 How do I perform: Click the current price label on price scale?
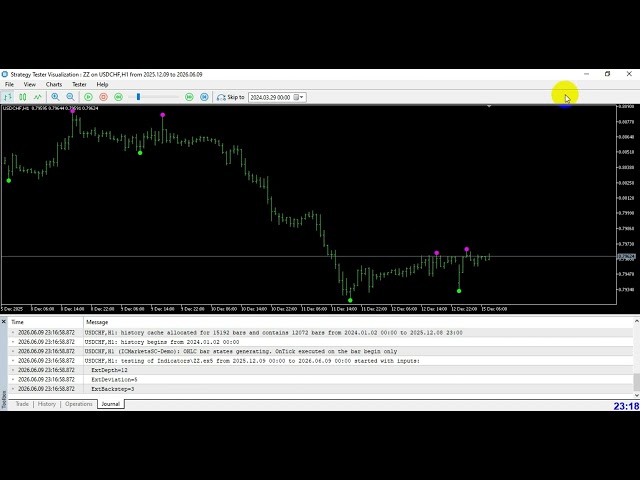[x=627, y=257]
